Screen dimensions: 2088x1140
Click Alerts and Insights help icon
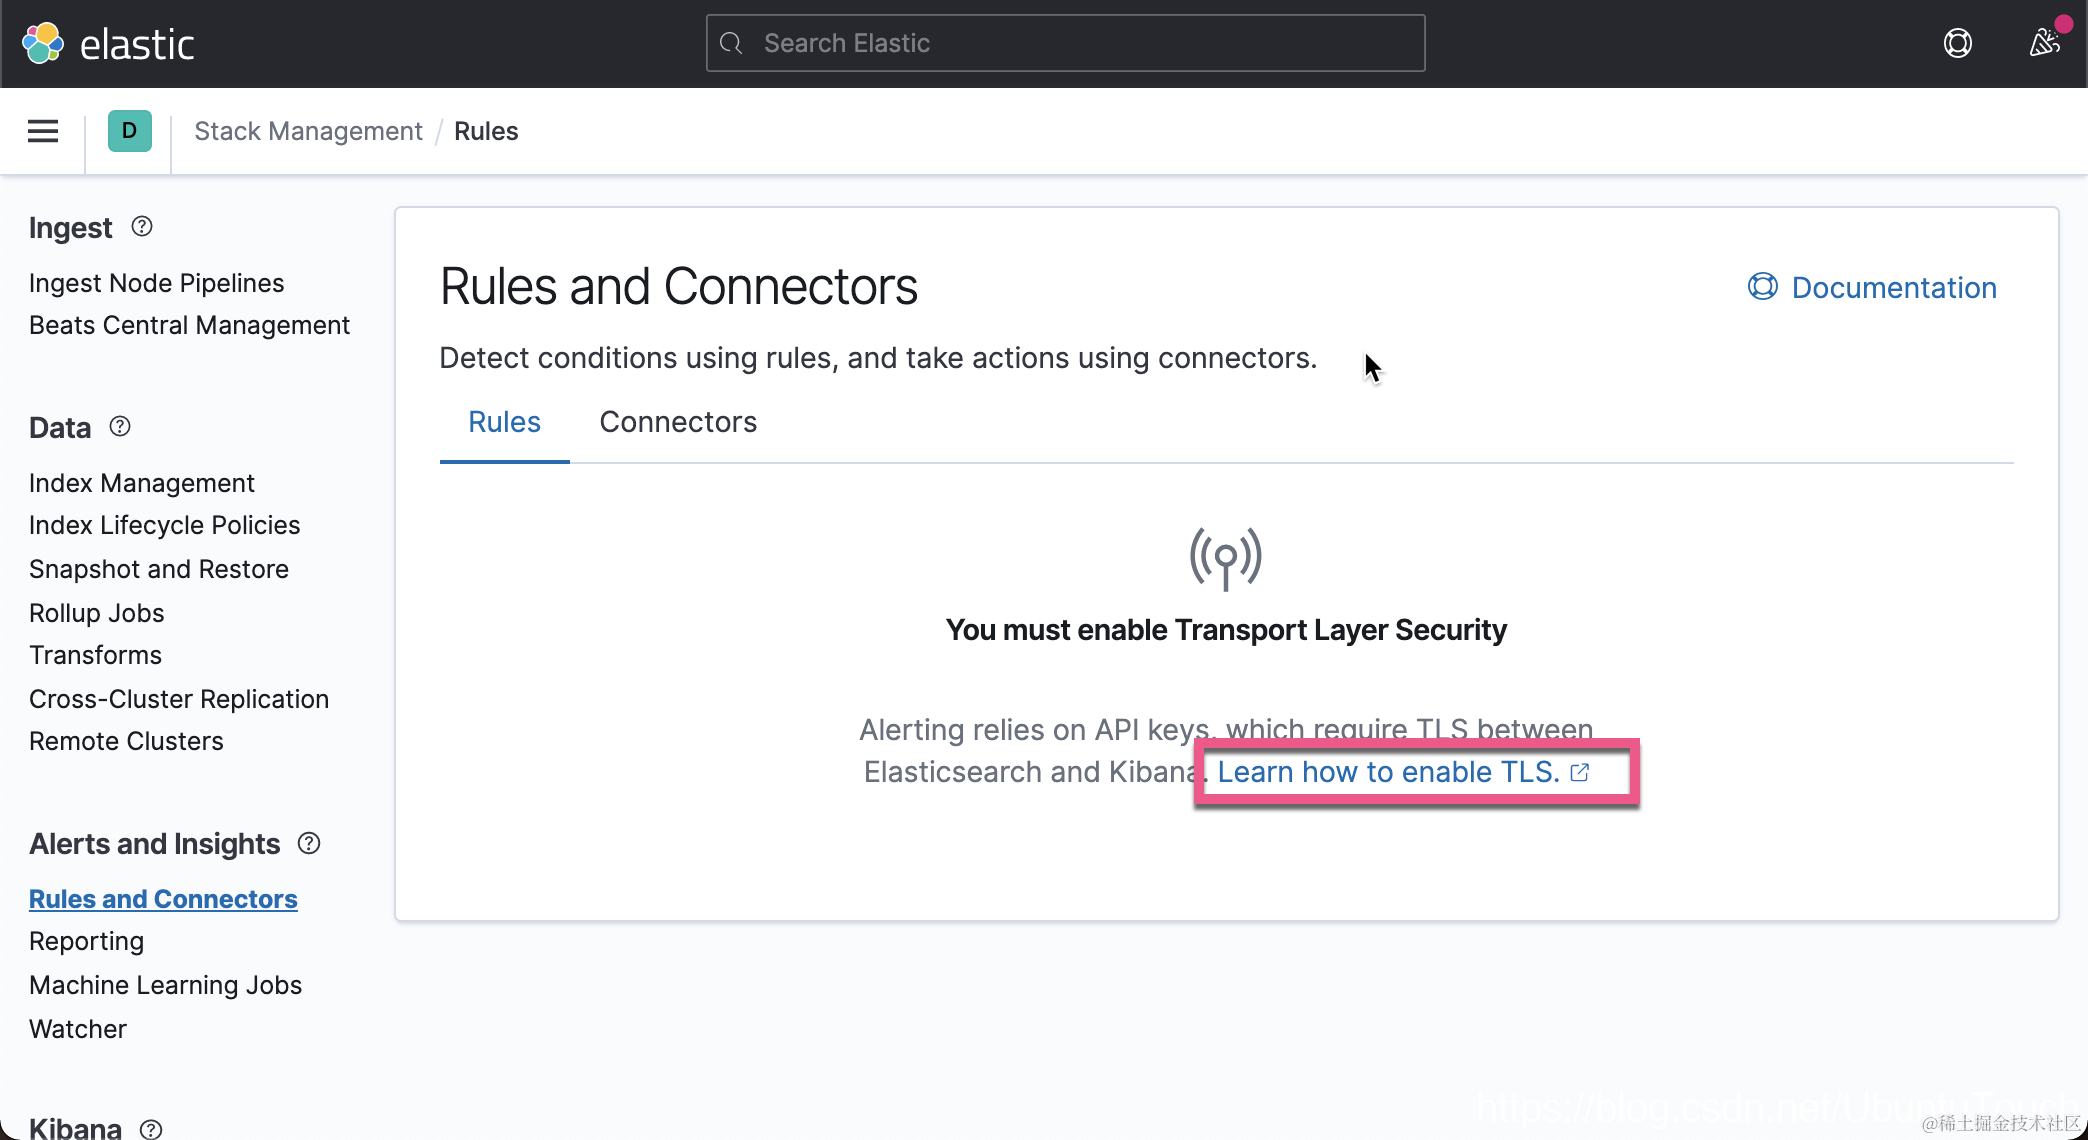309,843
